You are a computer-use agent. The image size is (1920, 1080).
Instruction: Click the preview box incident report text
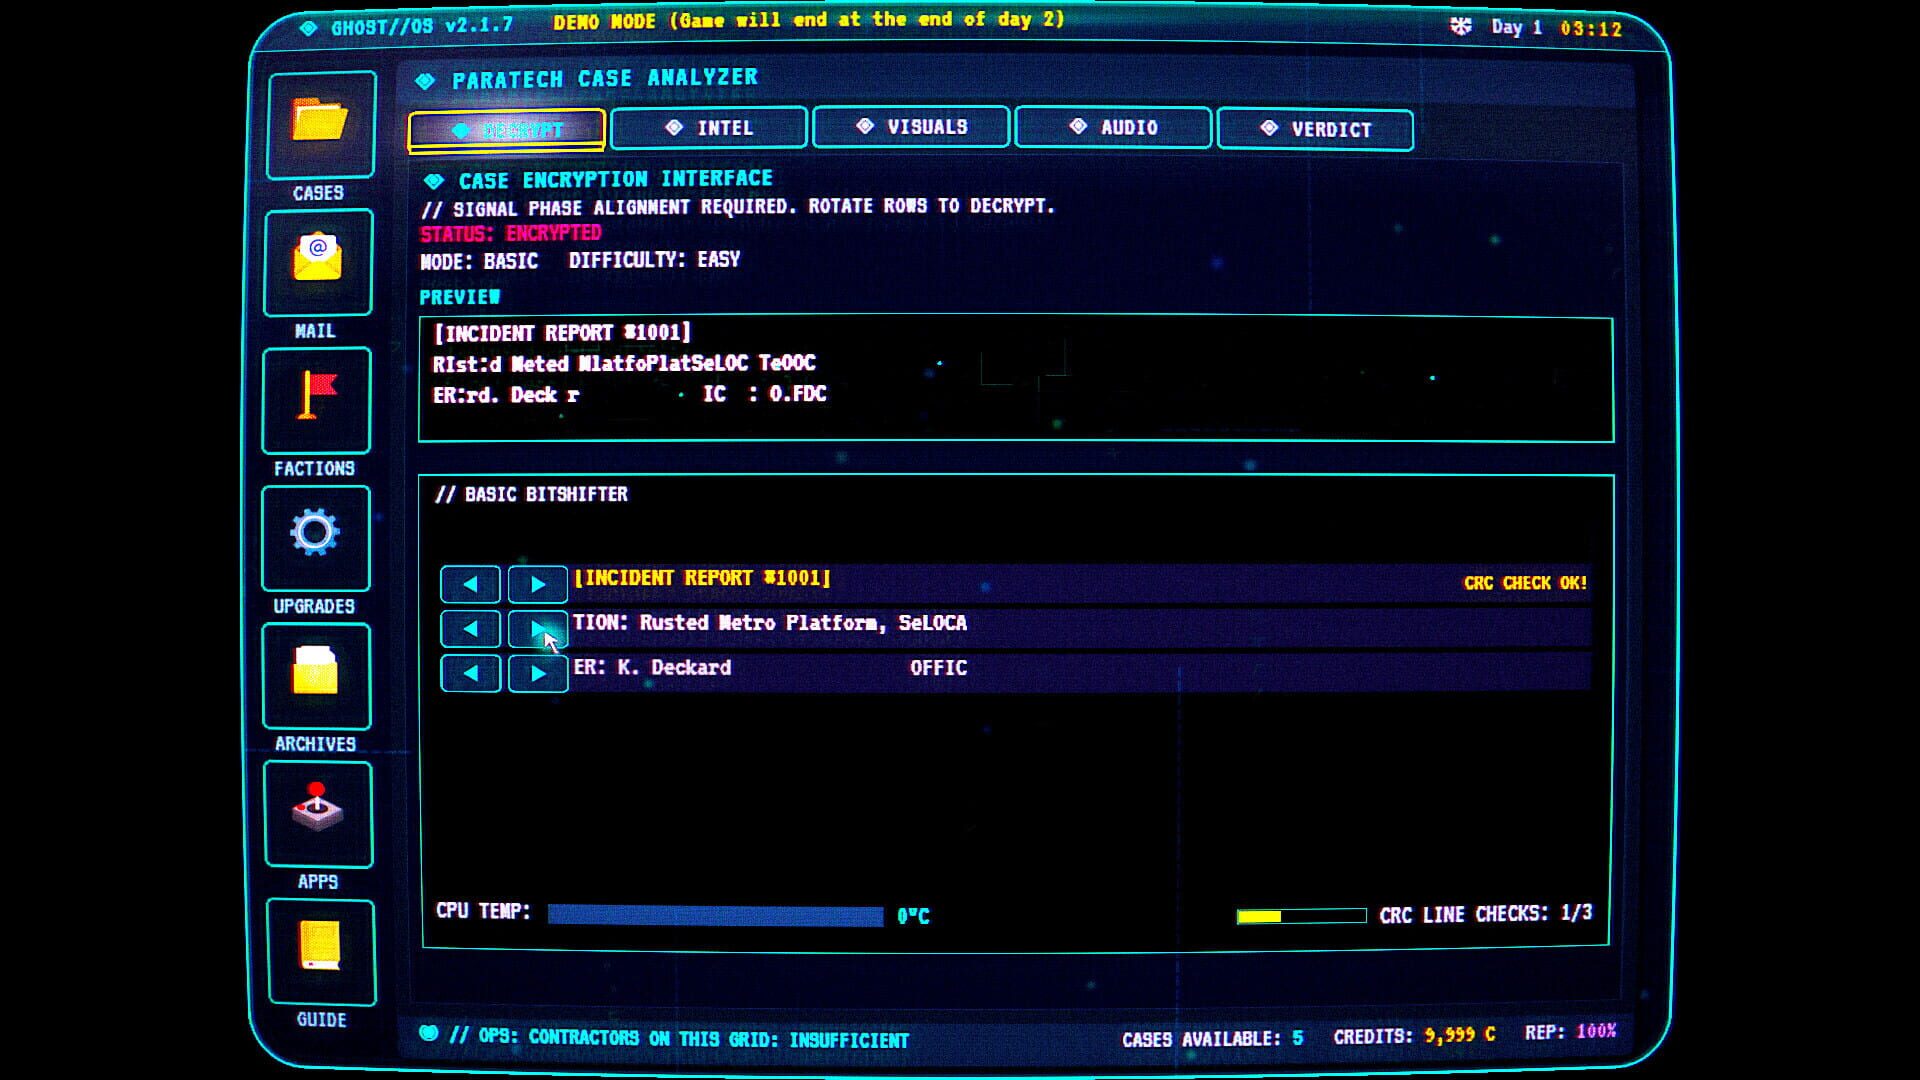(x=561, y=333)
